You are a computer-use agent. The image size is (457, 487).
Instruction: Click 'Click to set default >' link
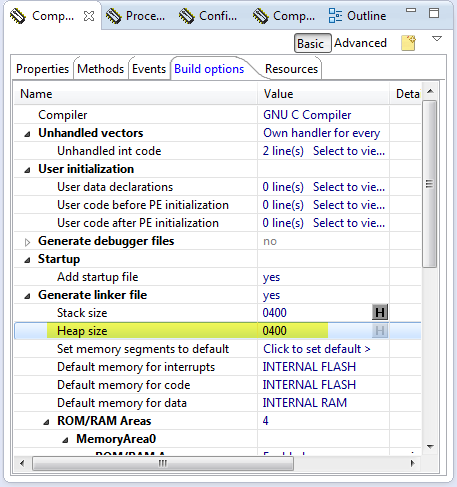point(317,349)
